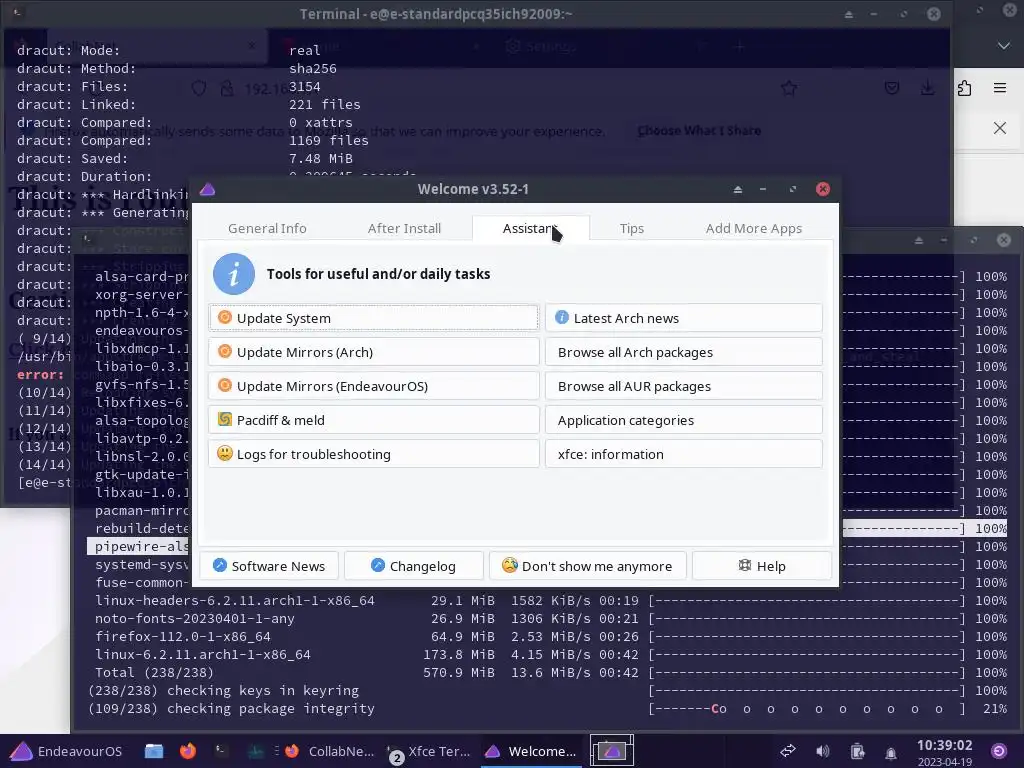Click the 'checking package integrity' line
1024x768 pixels.
(x=231, y=709)
